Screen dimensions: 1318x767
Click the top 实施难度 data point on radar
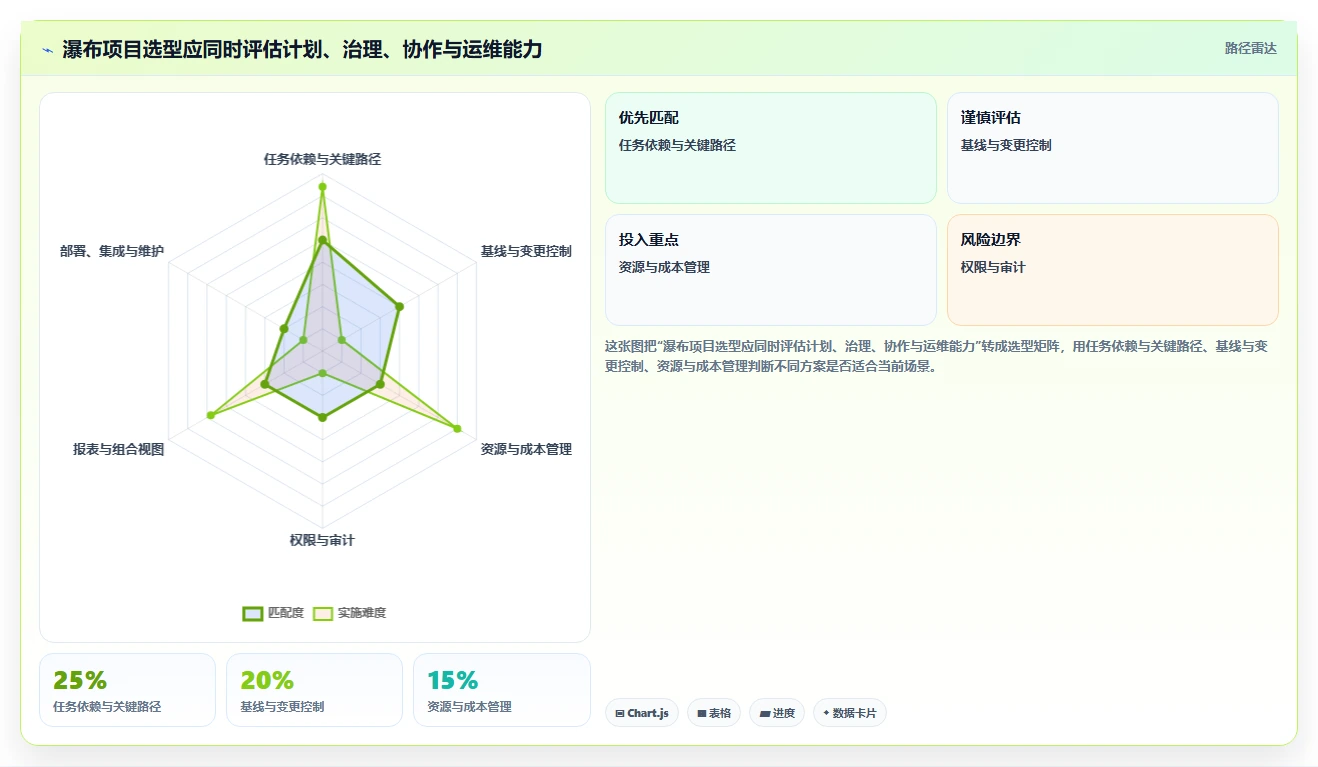[322, 187]
